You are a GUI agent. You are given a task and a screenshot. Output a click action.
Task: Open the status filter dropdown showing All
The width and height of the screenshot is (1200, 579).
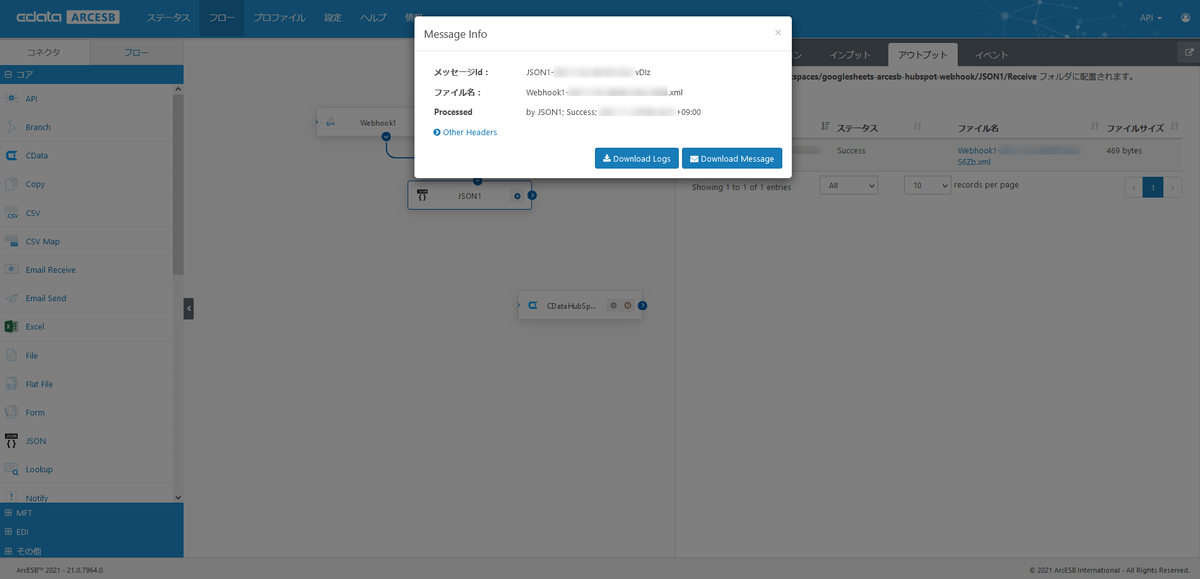tap(848, 186)
